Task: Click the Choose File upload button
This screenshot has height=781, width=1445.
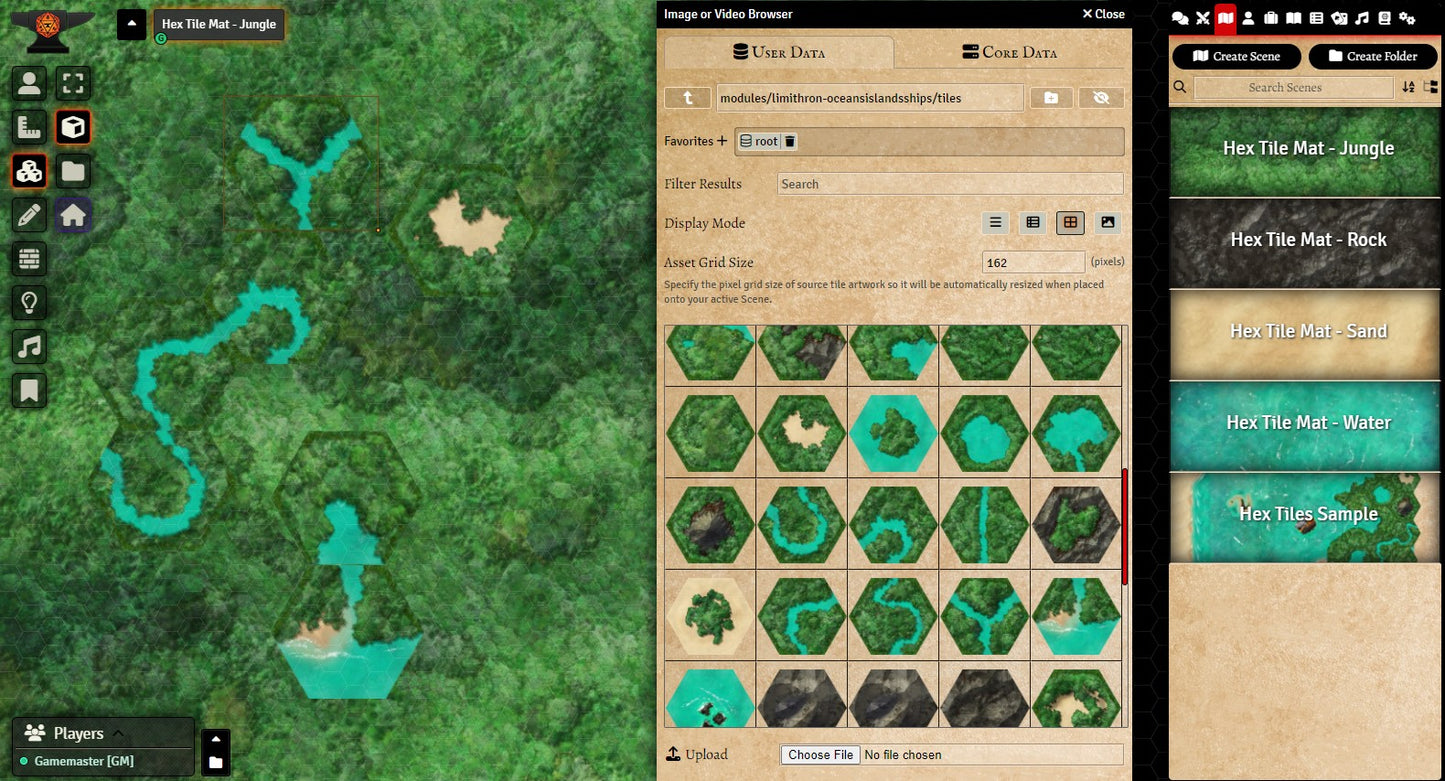Action: click(x=820, y=755)
